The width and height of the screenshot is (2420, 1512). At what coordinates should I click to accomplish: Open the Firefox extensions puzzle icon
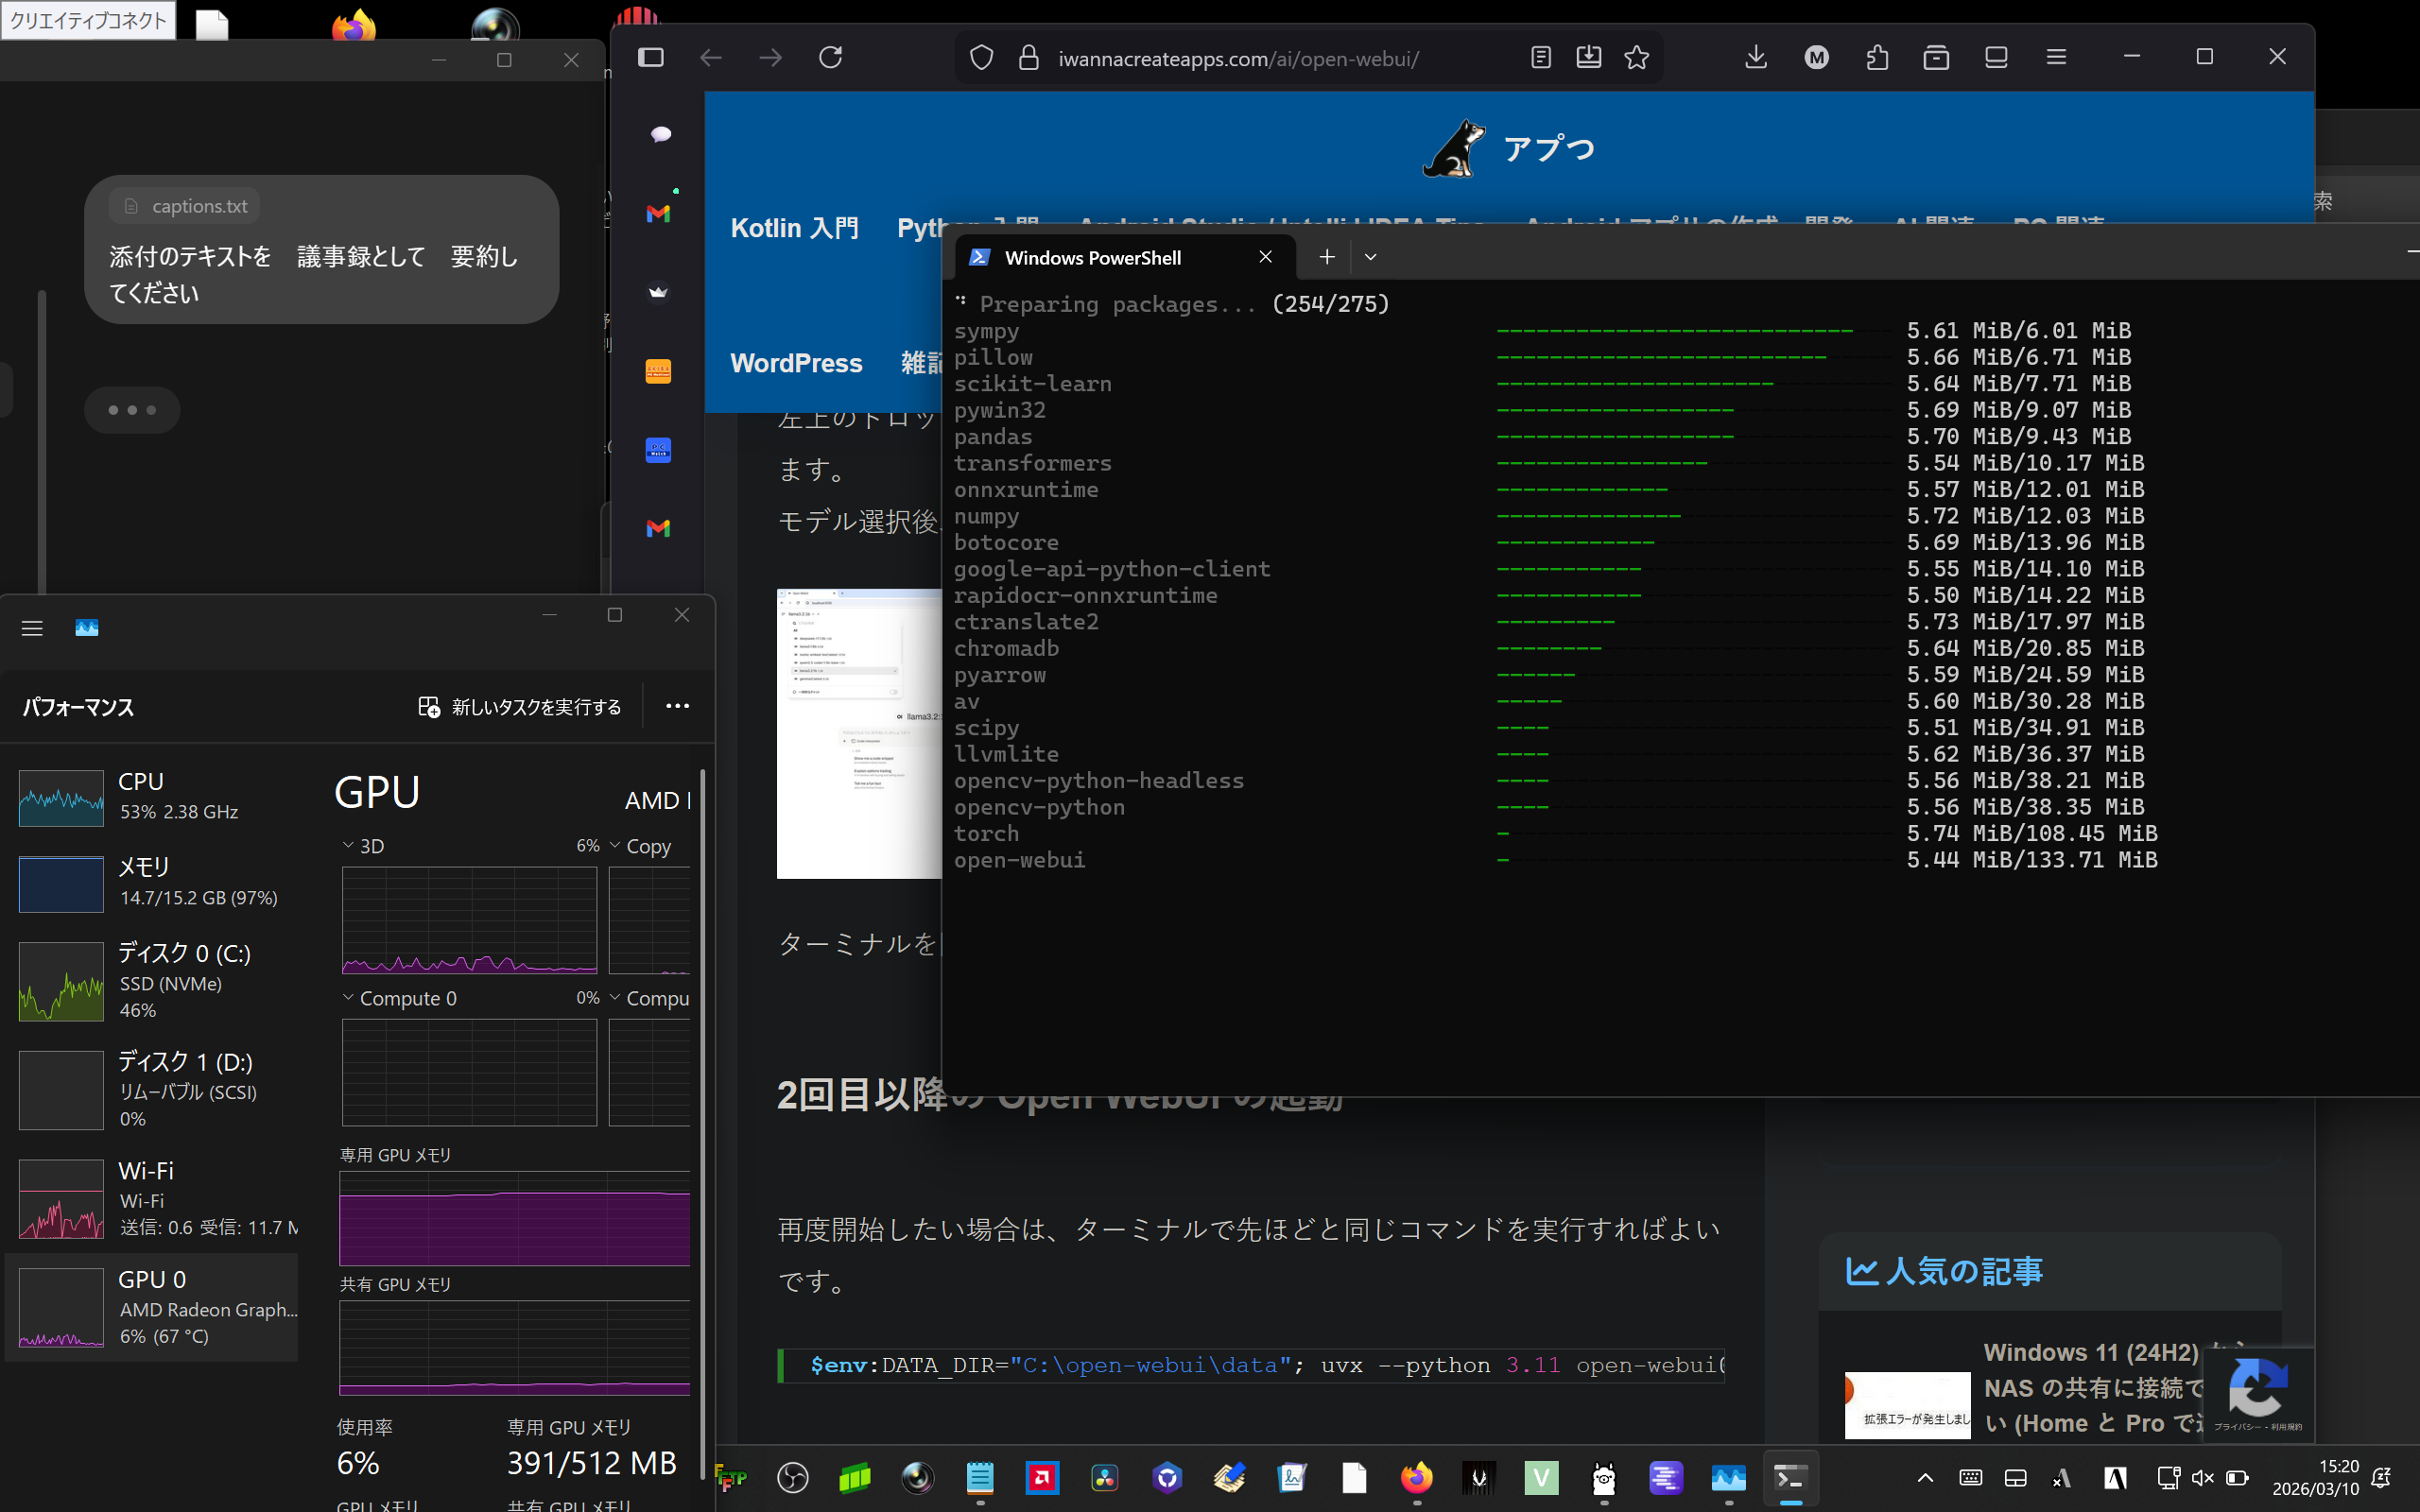(x=1877, y=58)
